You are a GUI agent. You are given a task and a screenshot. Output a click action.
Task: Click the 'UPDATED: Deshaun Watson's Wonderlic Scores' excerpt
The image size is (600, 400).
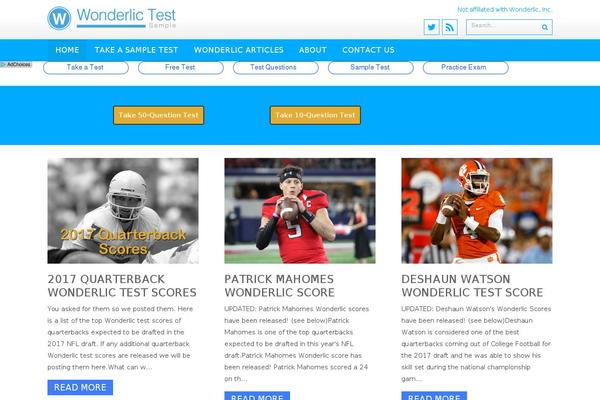pyautogui.click(x=476, y=344)
